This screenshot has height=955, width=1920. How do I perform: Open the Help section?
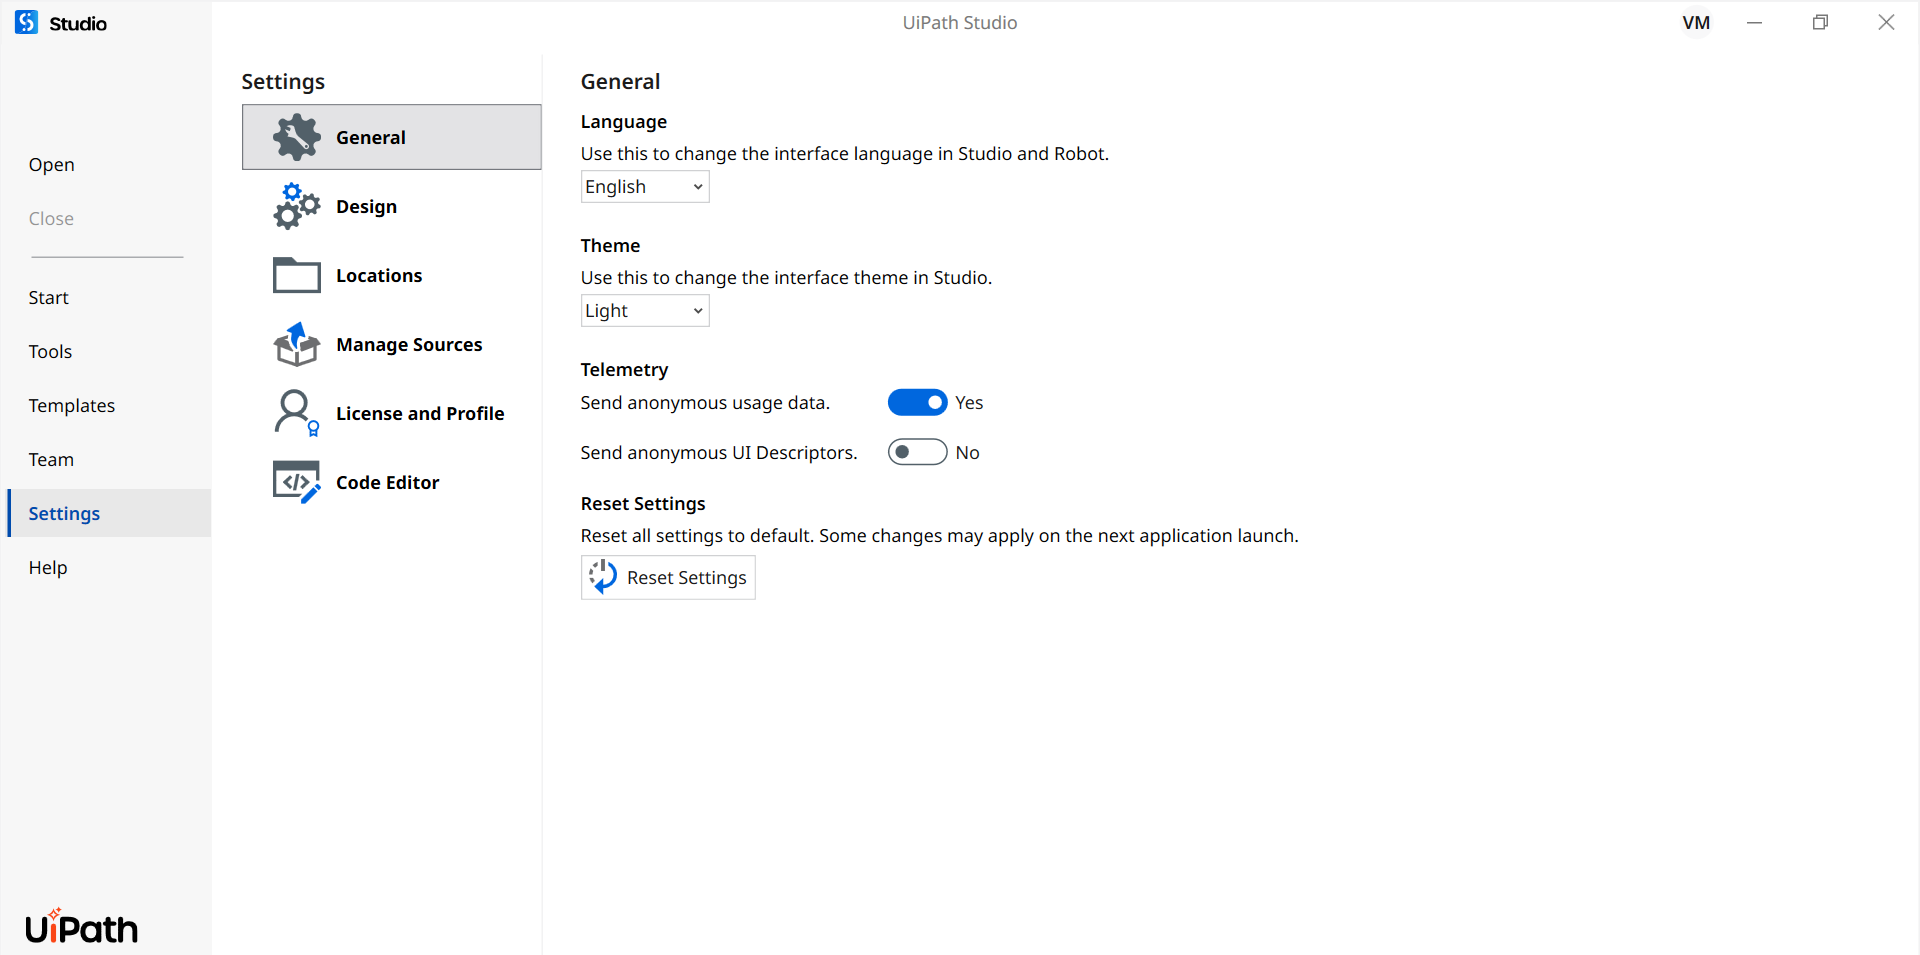(x=47, y=567)
